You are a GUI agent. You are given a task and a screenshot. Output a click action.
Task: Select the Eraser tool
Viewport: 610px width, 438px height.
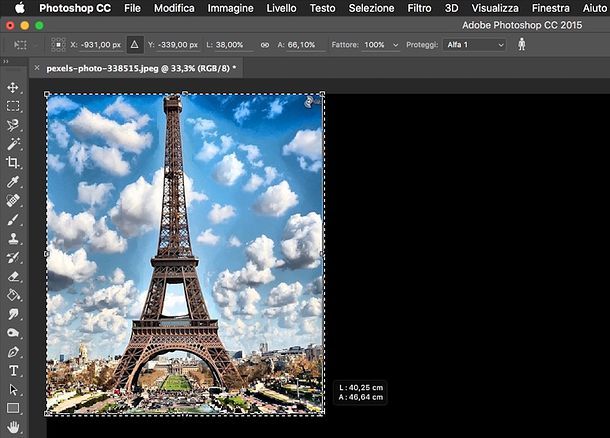click(13, 276)
